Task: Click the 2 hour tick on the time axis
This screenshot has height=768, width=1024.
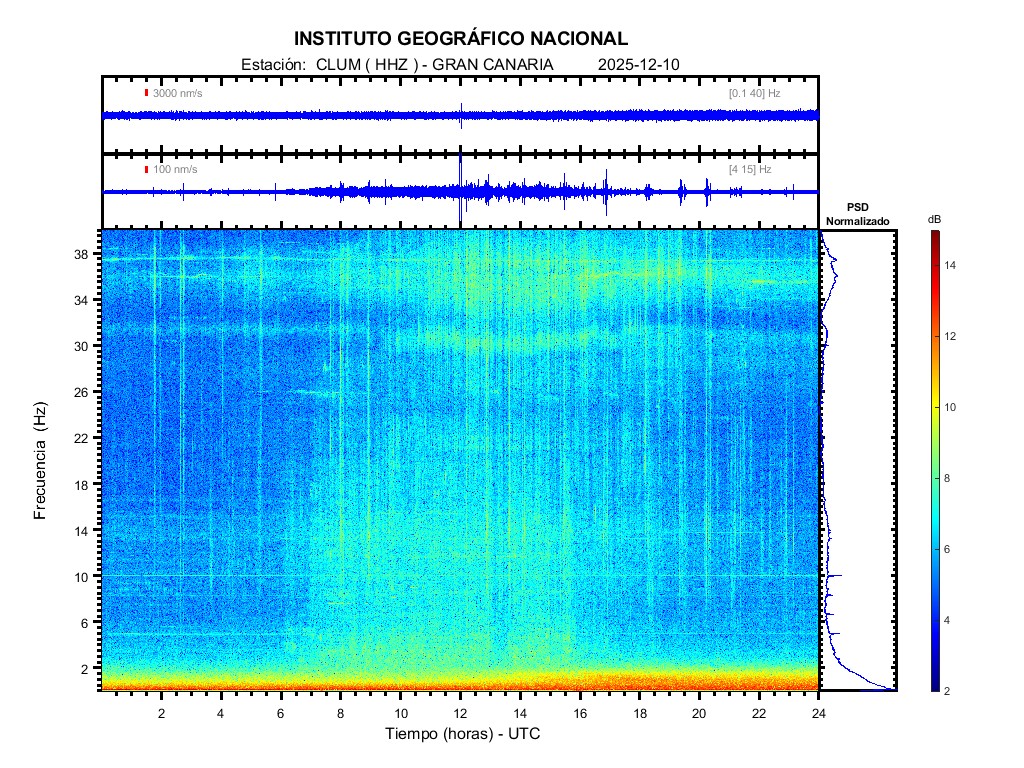Action: click(x=161, y=713)
